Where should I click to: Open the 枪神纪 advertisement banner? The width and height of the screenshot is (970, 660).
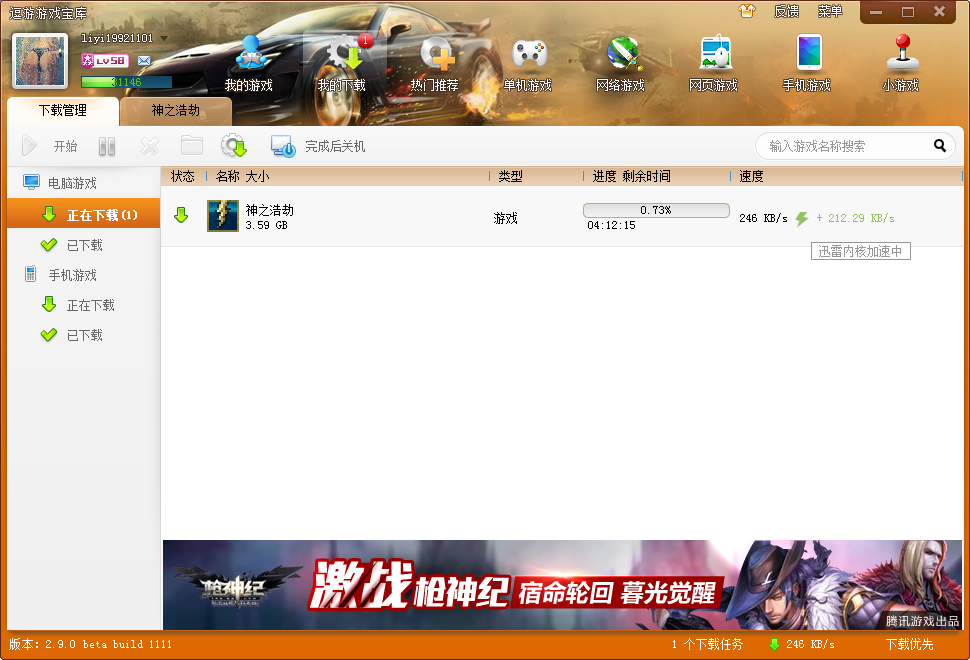pyautogui.click(x=562, y=585)
